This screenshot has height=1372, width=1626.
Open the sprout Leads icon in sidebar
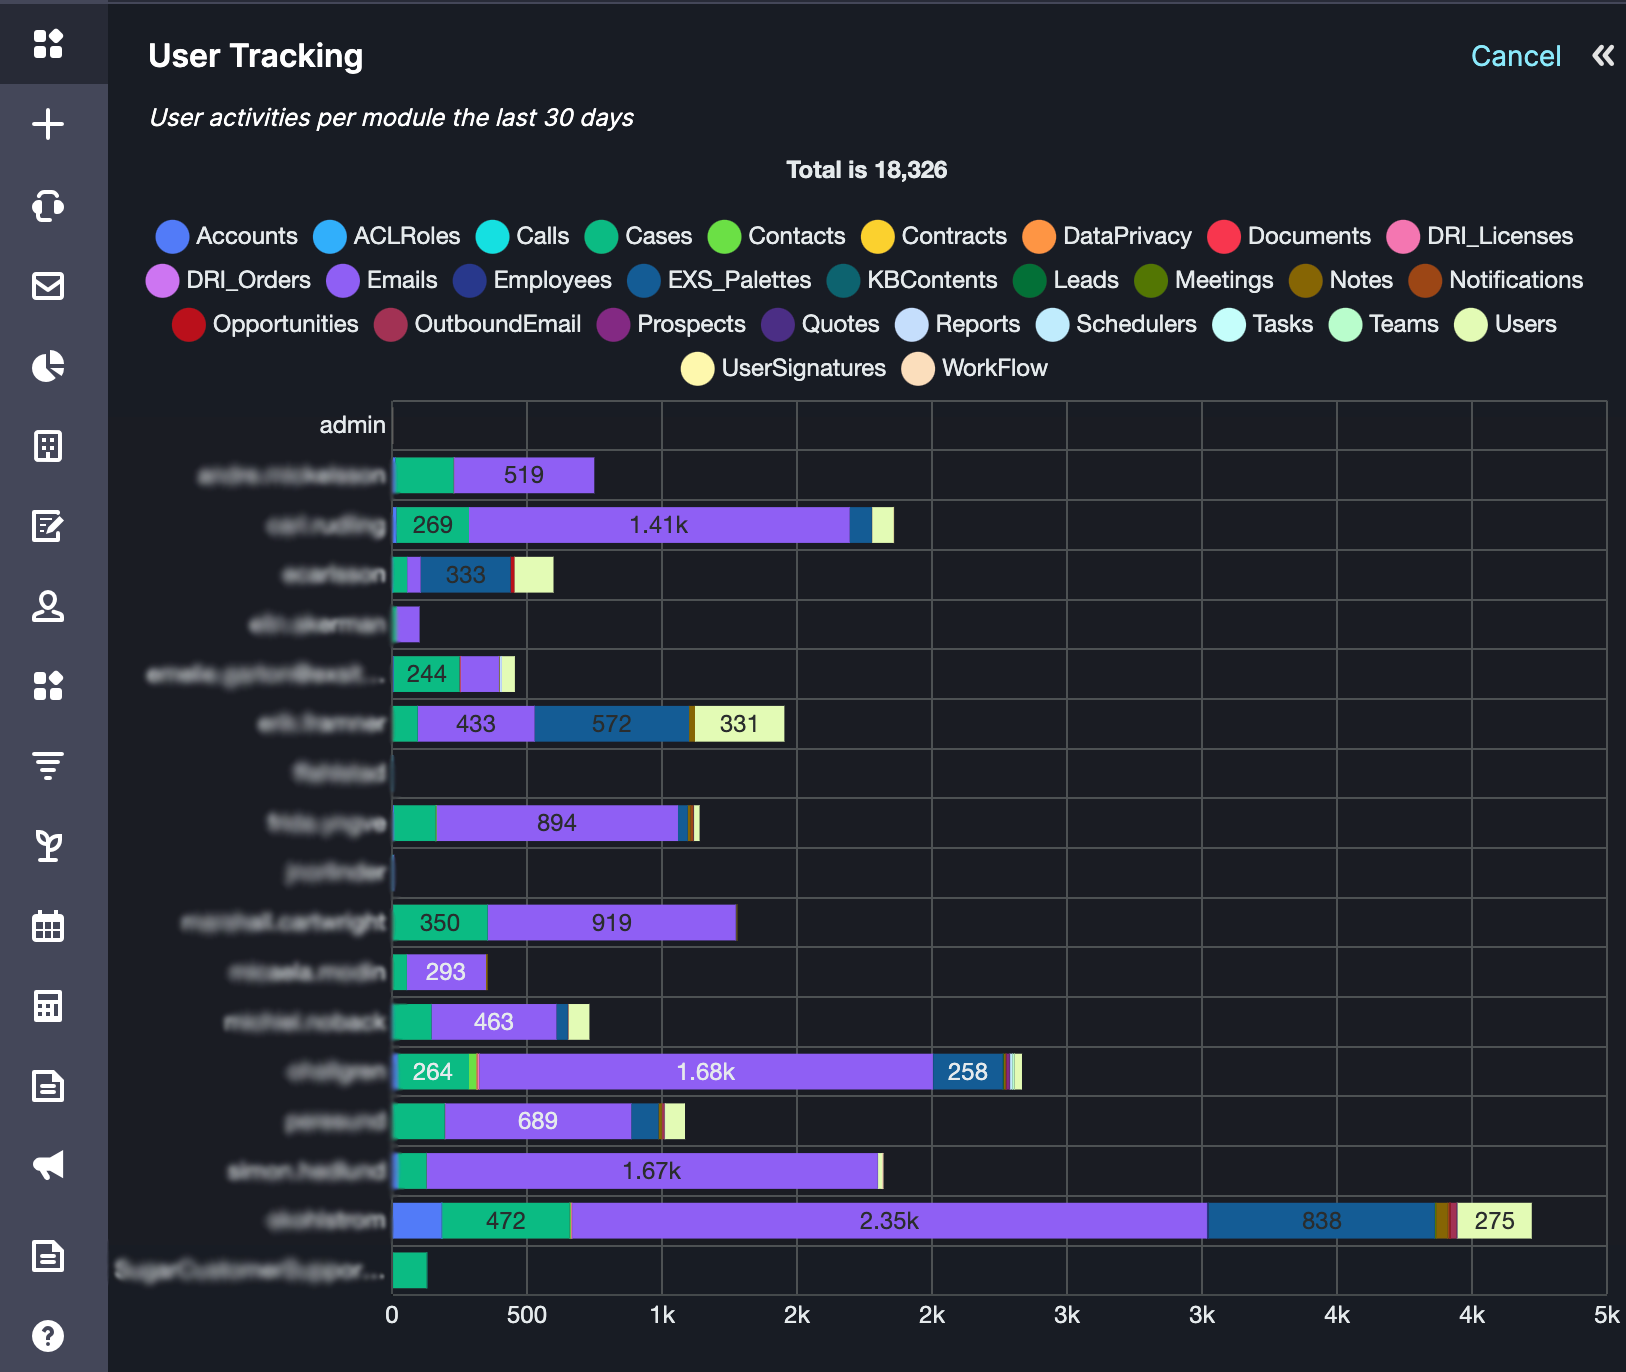[48, 846]
